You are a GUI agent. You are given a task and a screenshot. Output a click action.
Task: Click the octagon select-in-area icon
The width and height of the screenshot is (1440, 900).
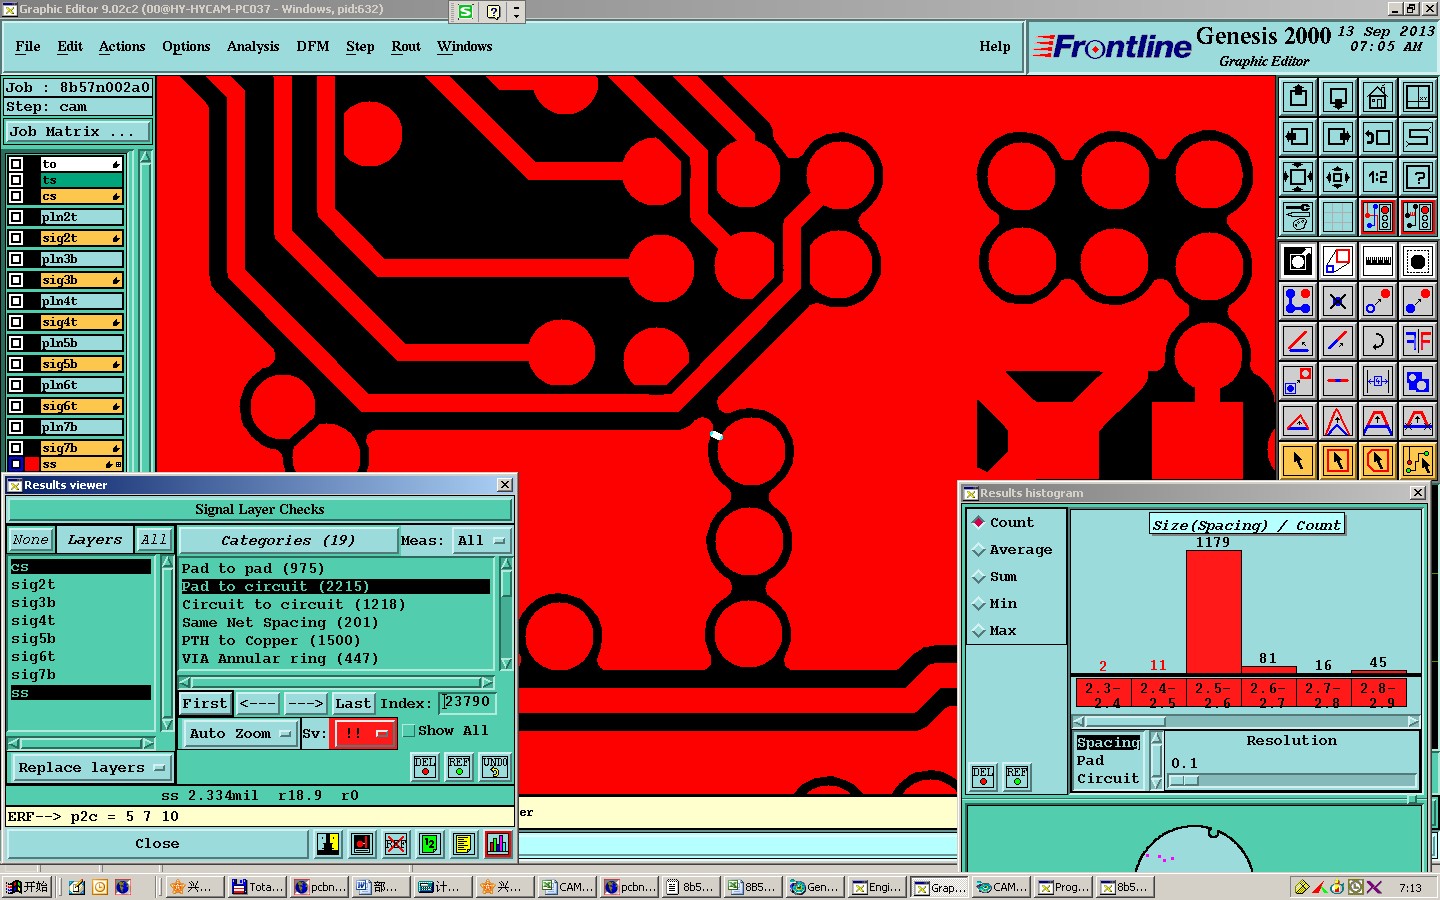pyautogui.click(x=1418, y=262)
